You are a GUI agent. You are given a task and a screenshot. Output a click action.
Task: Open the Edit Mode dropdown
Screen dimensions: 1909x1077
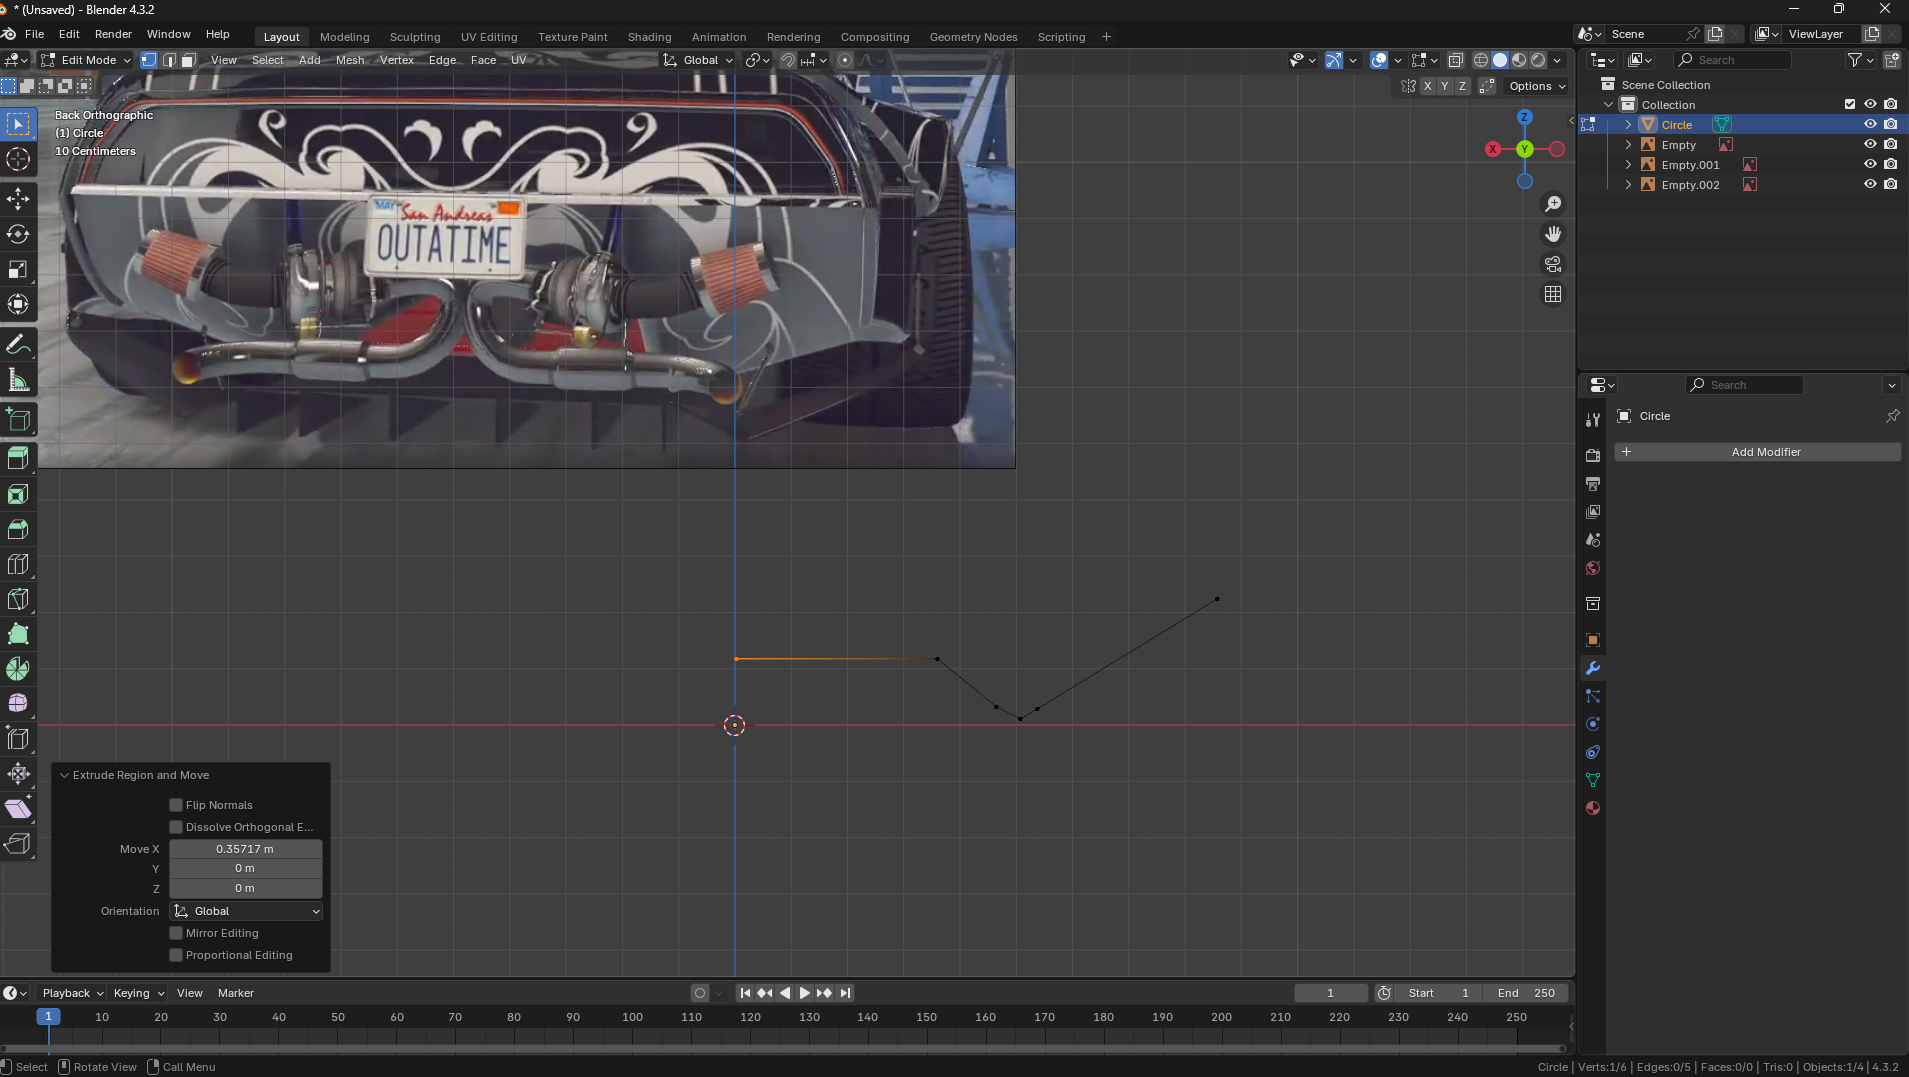point(87,60)
